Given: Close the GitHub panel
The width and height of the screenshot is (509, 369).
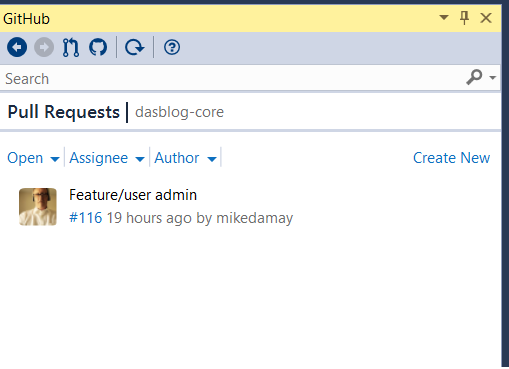Looking at the screenshot, I should [x=486, y=18].
